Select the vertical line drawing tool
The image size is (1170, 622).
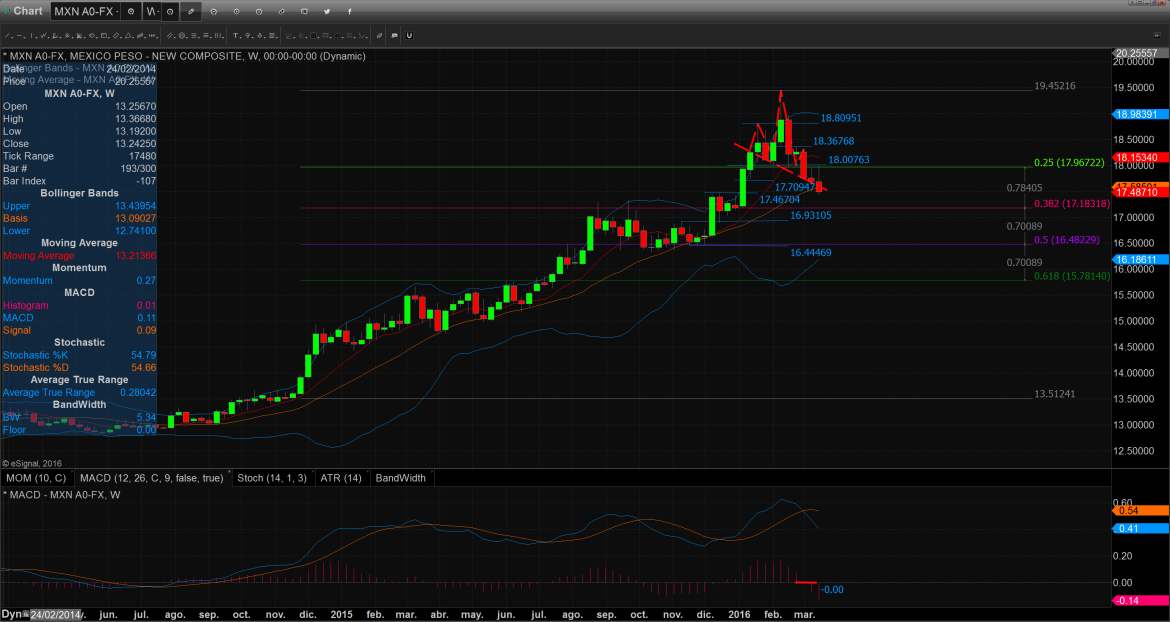click(31, 35)
